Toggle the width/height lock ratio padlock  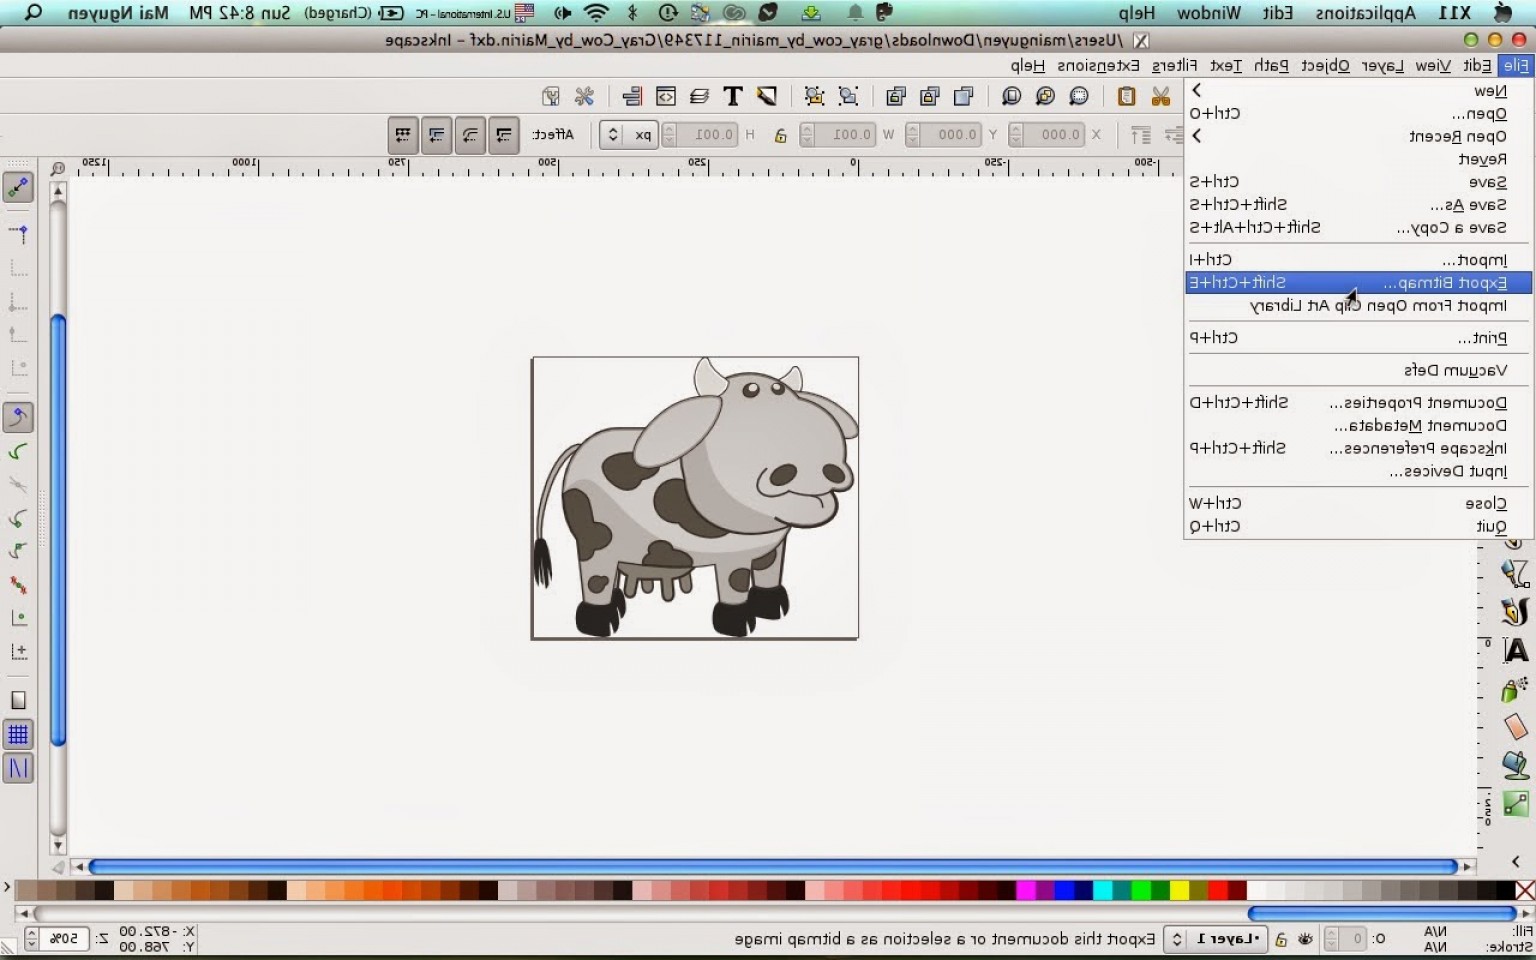click(781, 135)
